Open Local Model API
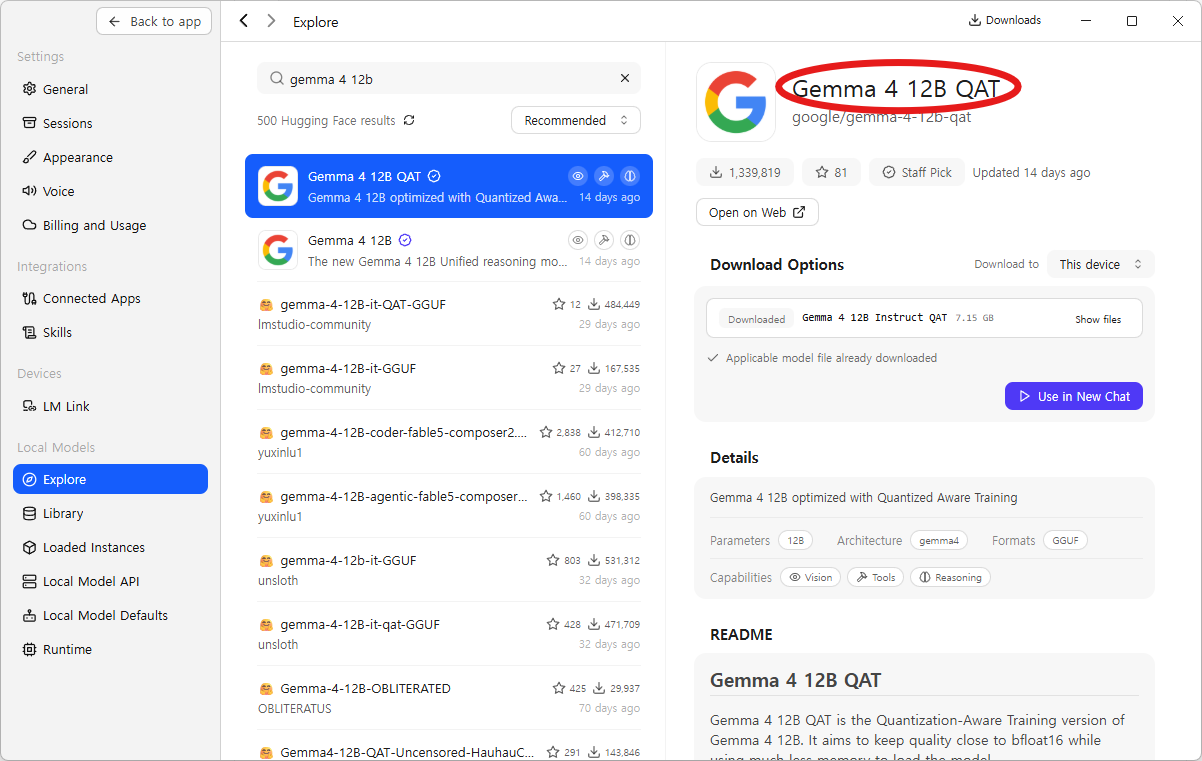The height and width of the screenshot is (761, 1202). pos(110,581)
